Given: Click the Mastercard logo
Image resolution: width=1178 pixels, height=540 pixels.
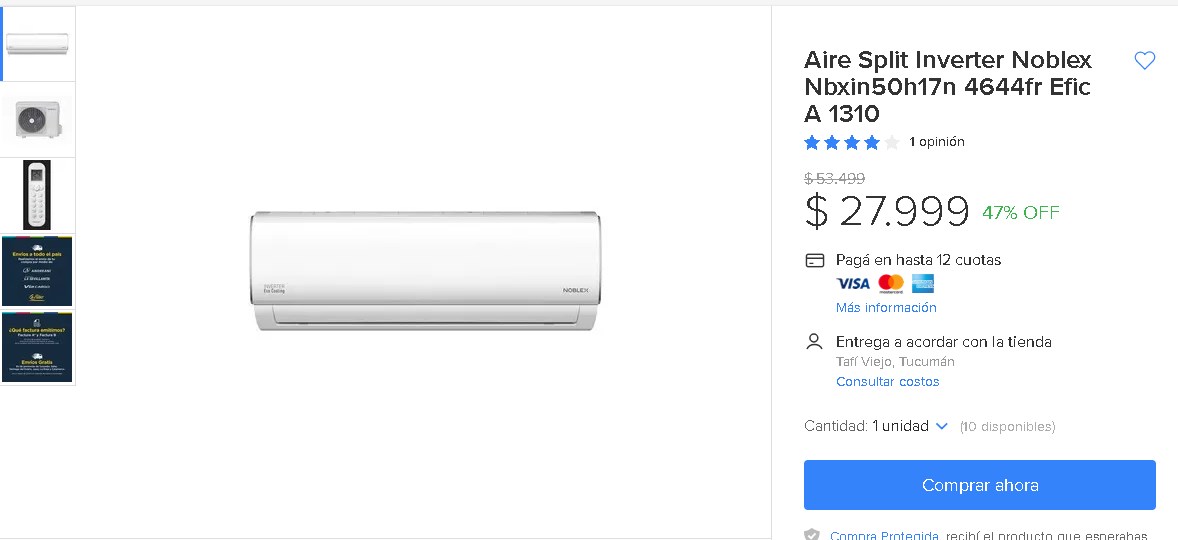Looking at the screenshot, I should pyautogui.click(x=890, y=283).
